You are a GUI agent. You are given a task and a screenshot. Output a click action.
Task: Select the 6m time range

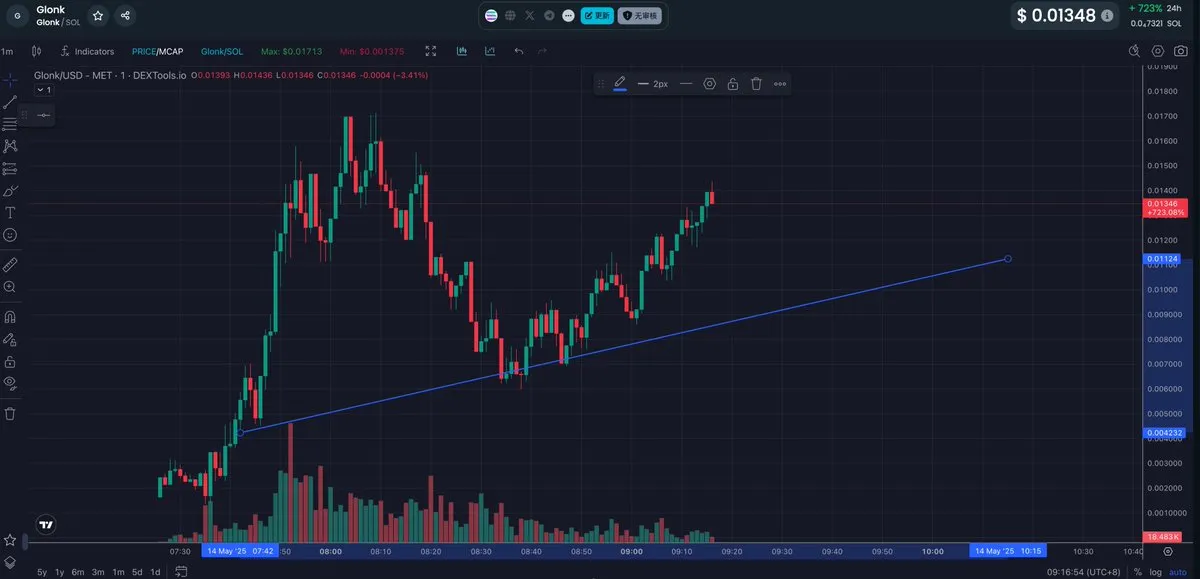click(78, 572)
